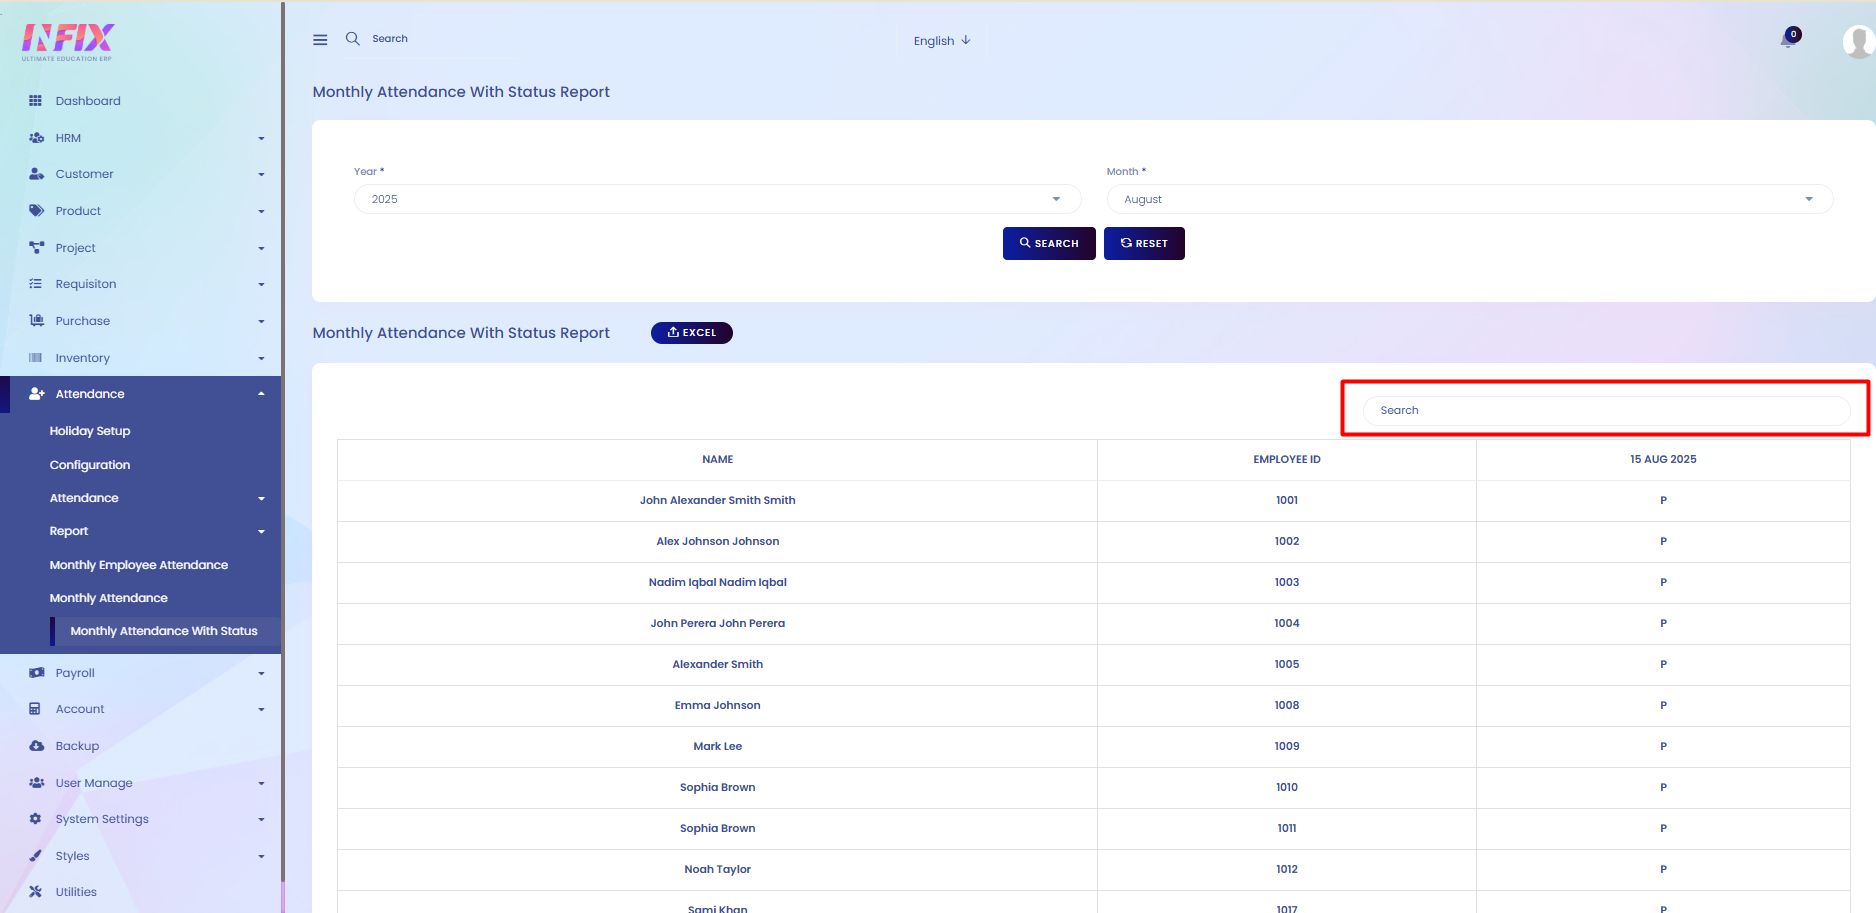Image resolution: width=1876 pixels, height=913 pixels.
Task: Open the Year dropdown showing 2025
Action: pos(717,199)
